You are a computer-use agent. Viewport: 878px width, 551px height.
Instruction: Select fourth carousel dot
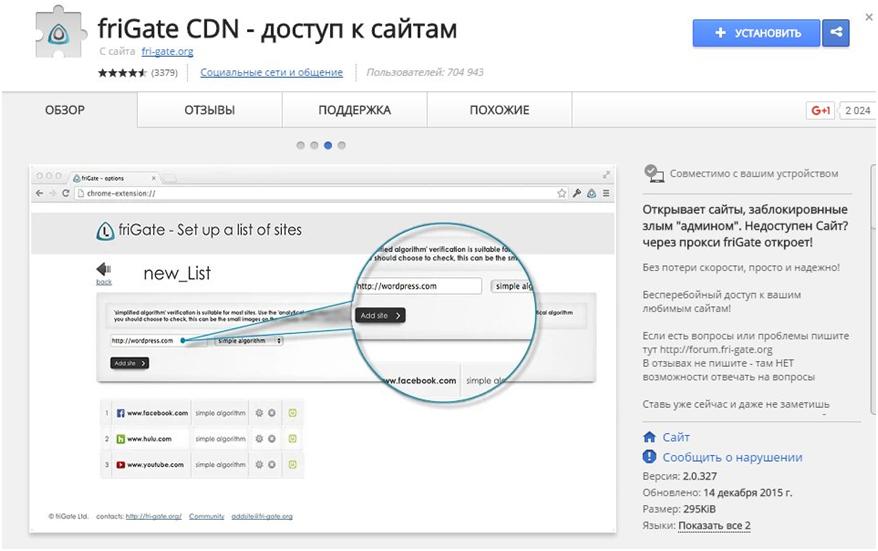point(342,146)
